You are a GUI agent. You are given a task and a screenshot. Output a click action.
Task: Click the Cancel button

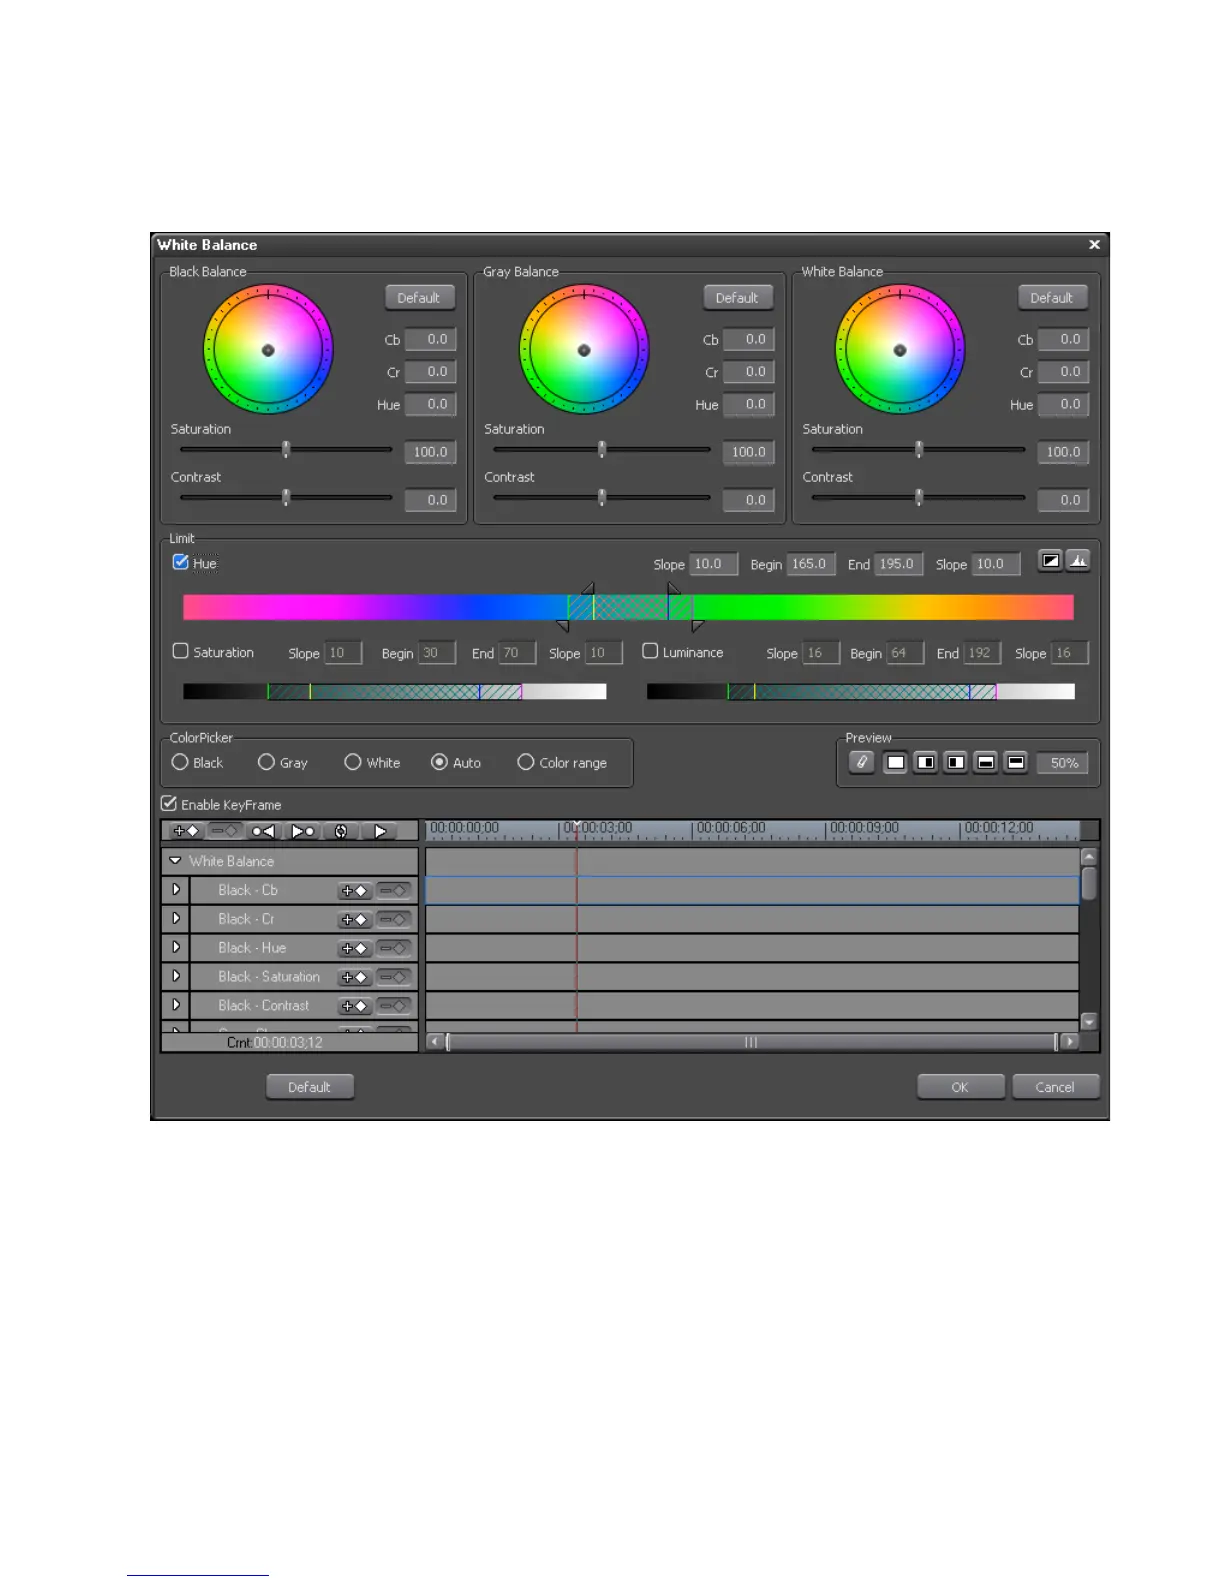click(x=1055, y=1087)
